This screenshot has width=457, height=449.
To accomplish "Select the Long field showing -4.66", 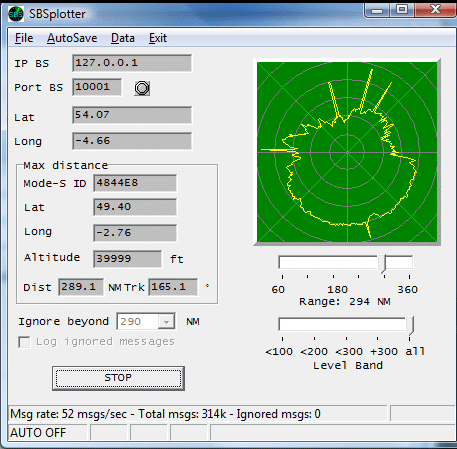I will (x=132, y=141).
